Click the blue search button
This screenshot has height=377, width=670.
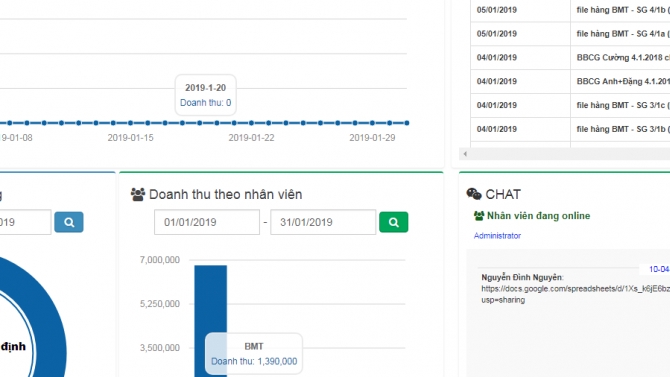coord(69,222)
